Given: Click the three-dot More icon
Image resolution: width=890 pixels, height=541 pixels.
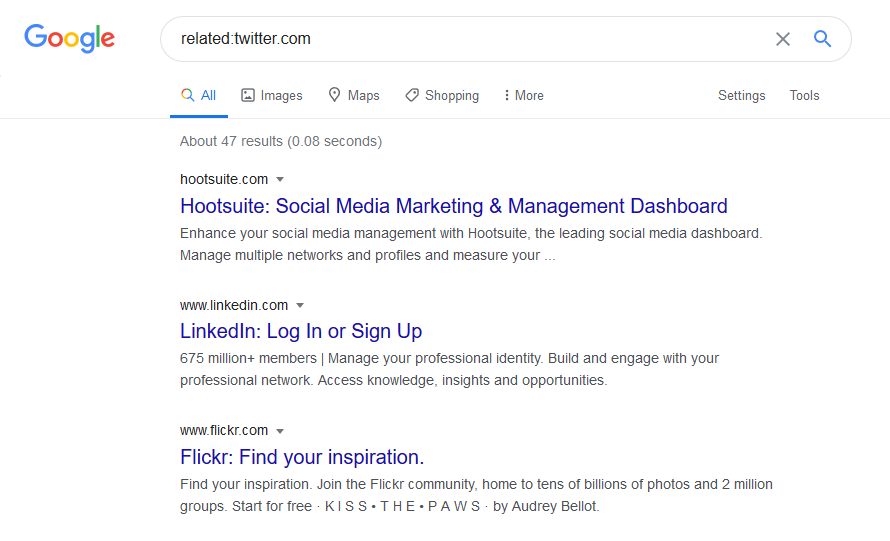Looking at the screenshot, I should pos(506,95).
